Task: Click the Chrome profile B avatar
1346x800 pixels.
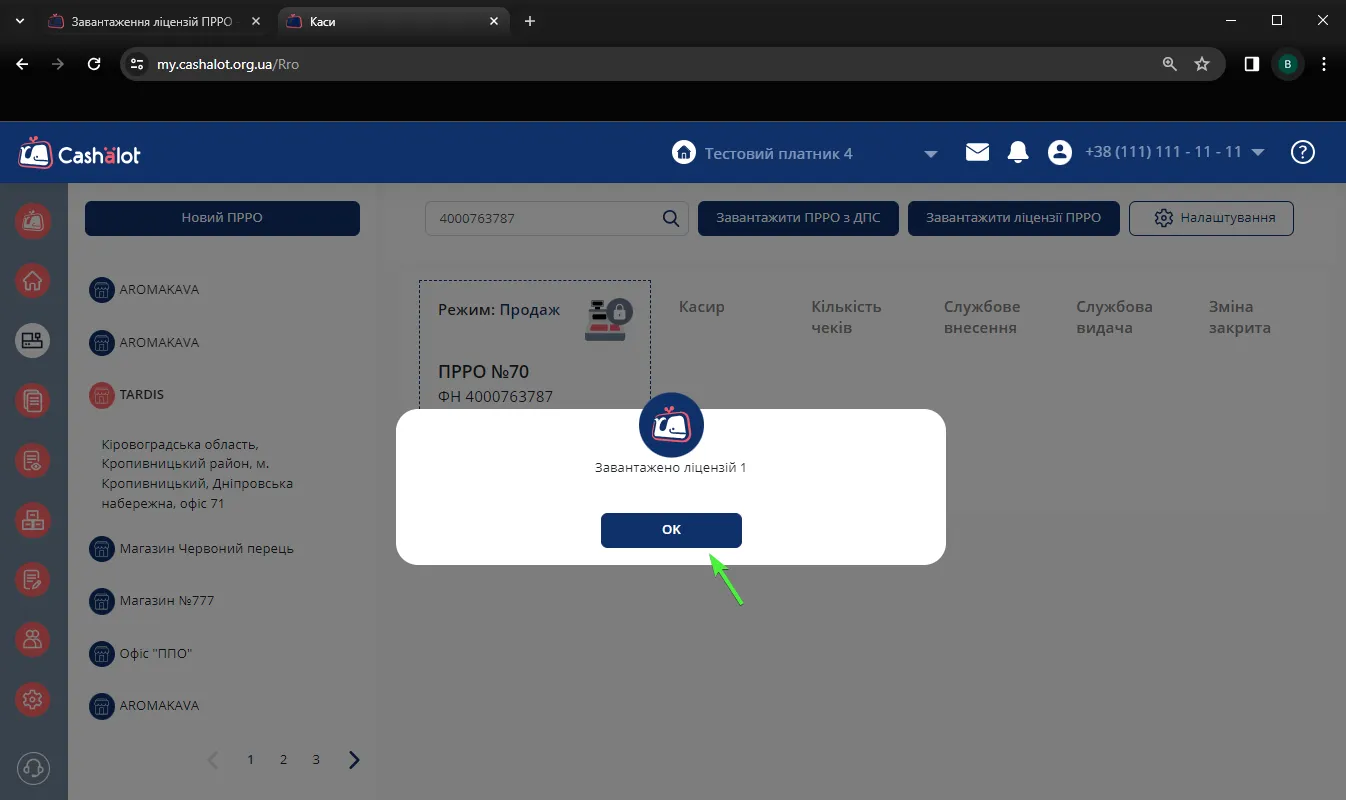Action: pyautogui.click(x=1288, y=64)
